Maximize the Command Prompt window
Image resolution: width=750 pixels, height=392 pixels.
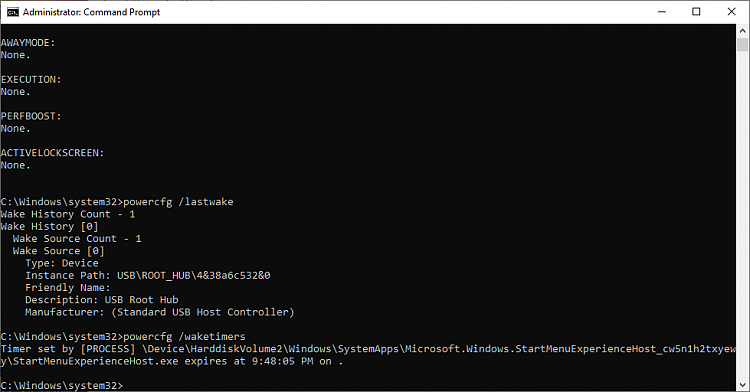[x=696, y=12]
